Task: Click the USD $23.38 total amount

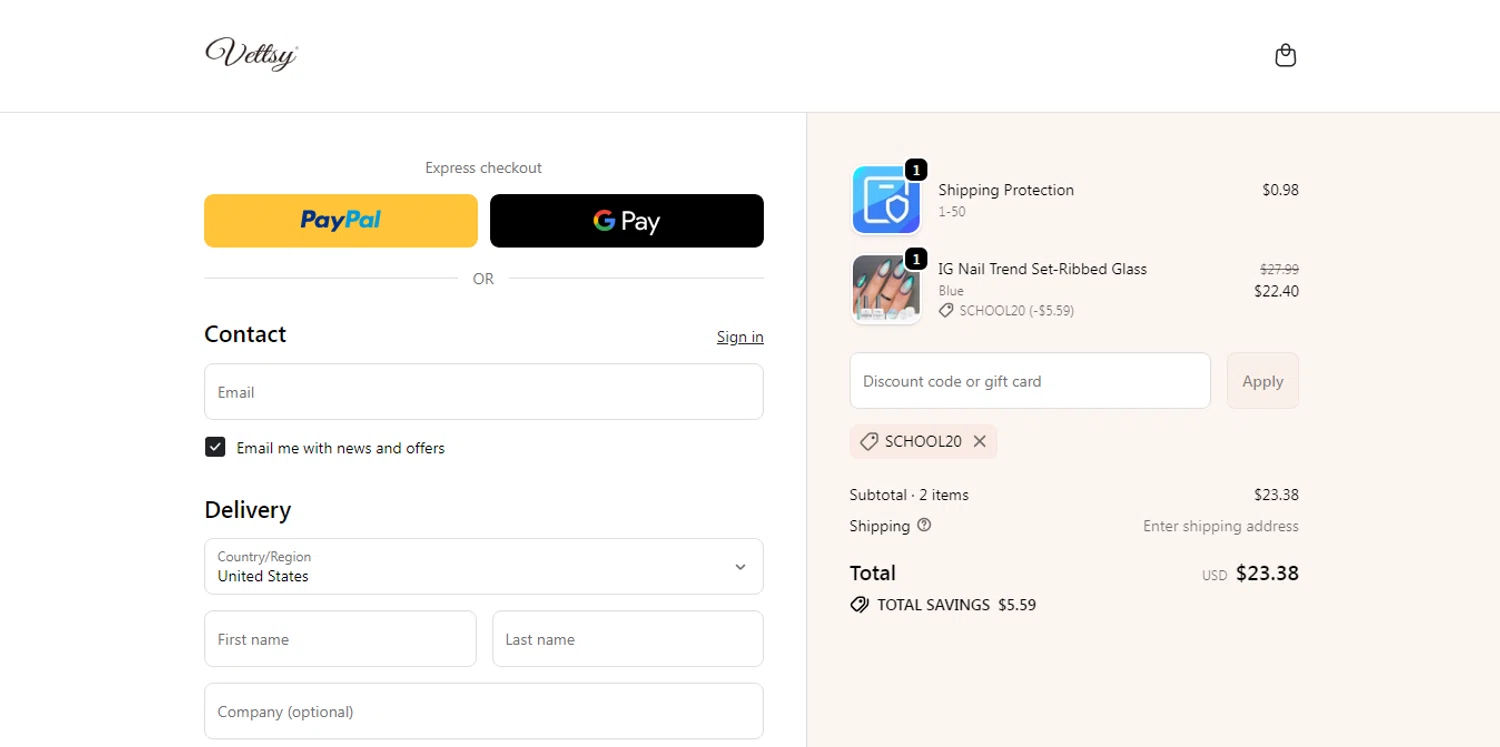Action: pyautogui.click(x=1250, y=573)
